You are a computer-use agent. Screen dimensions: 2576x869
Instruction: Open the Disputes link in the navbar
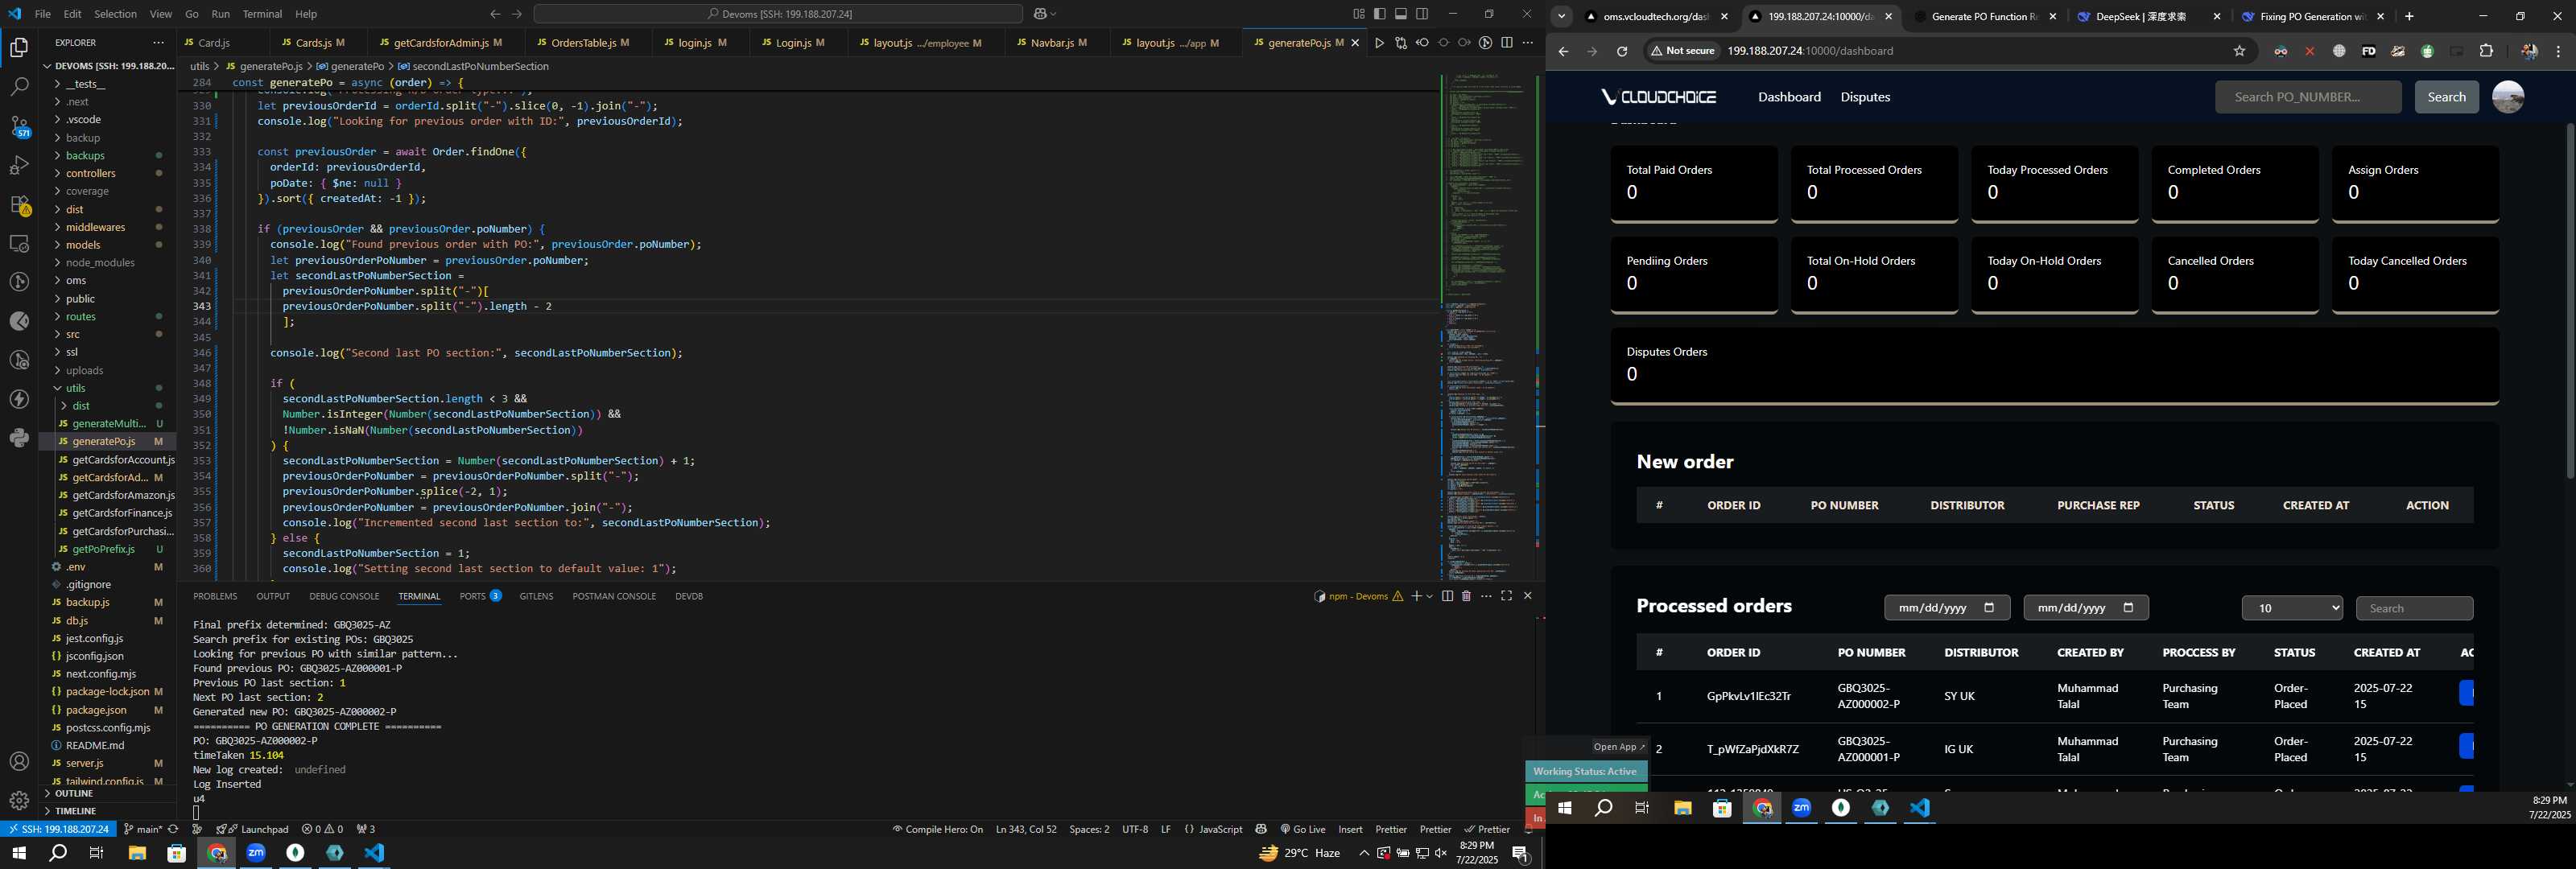point(1864,97)
